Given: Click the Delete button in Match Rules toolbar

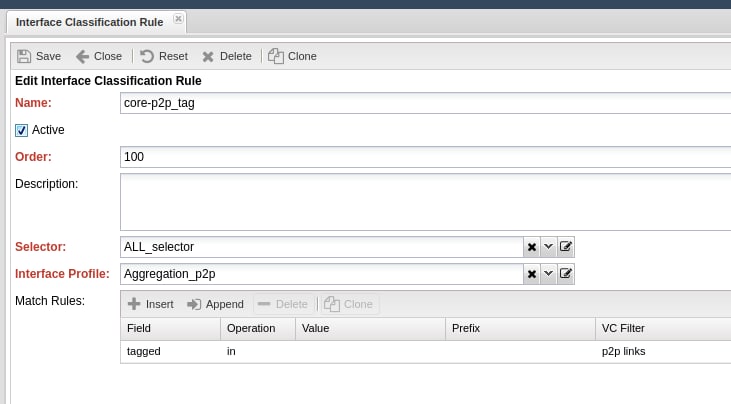Looking at the screenshot, I should (283, 304).
